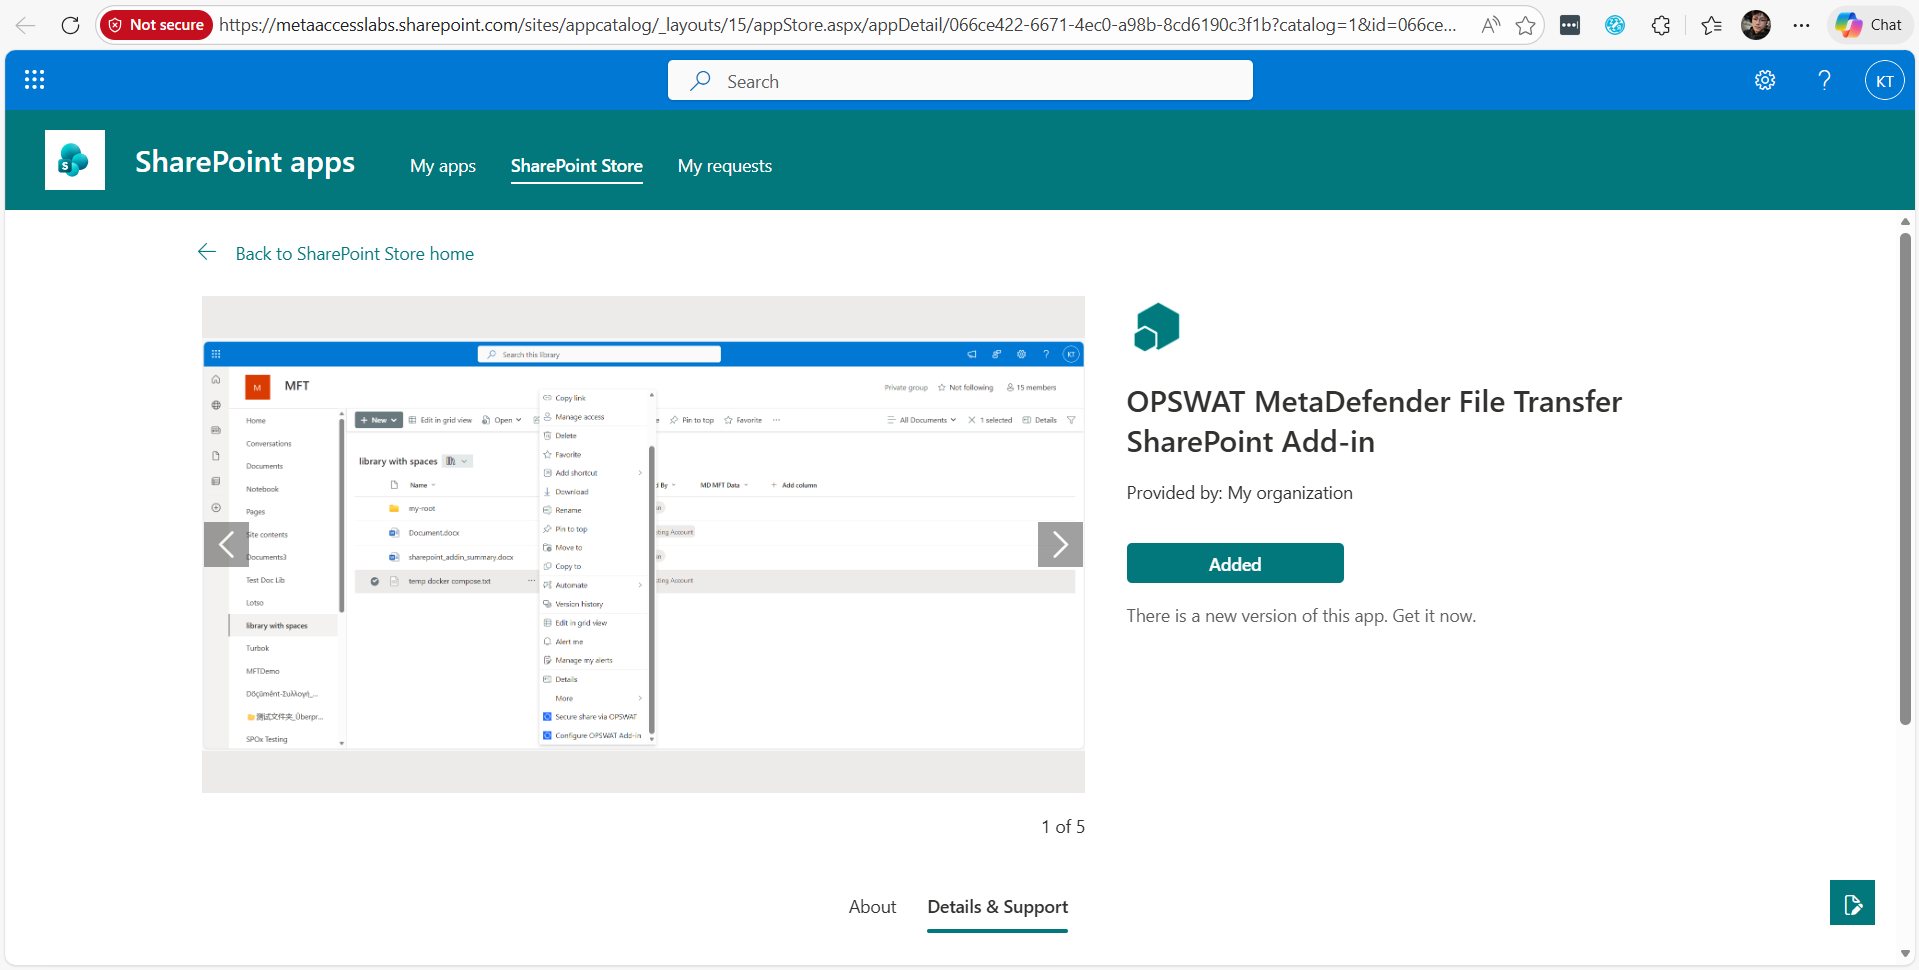
Task: Open the Microsoft 365 app launcher waffle
Action: (34, 80)
